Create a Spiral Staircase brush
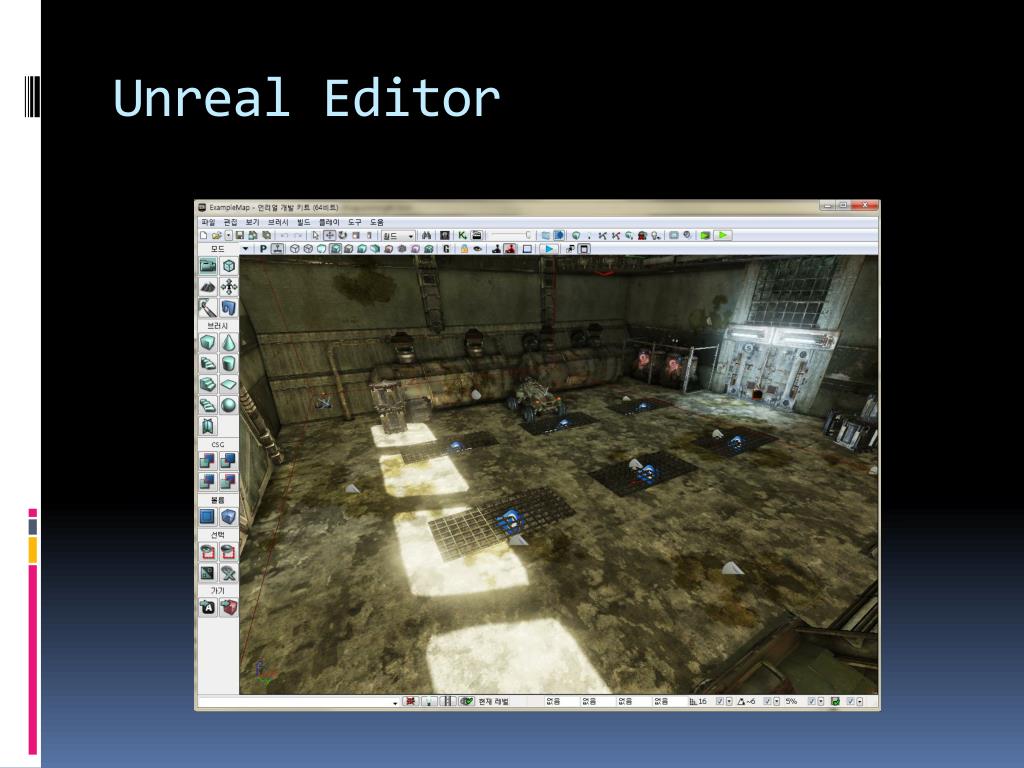Image resolution: width=1024 pixels, height=768 pixels. tap(208, 405)
